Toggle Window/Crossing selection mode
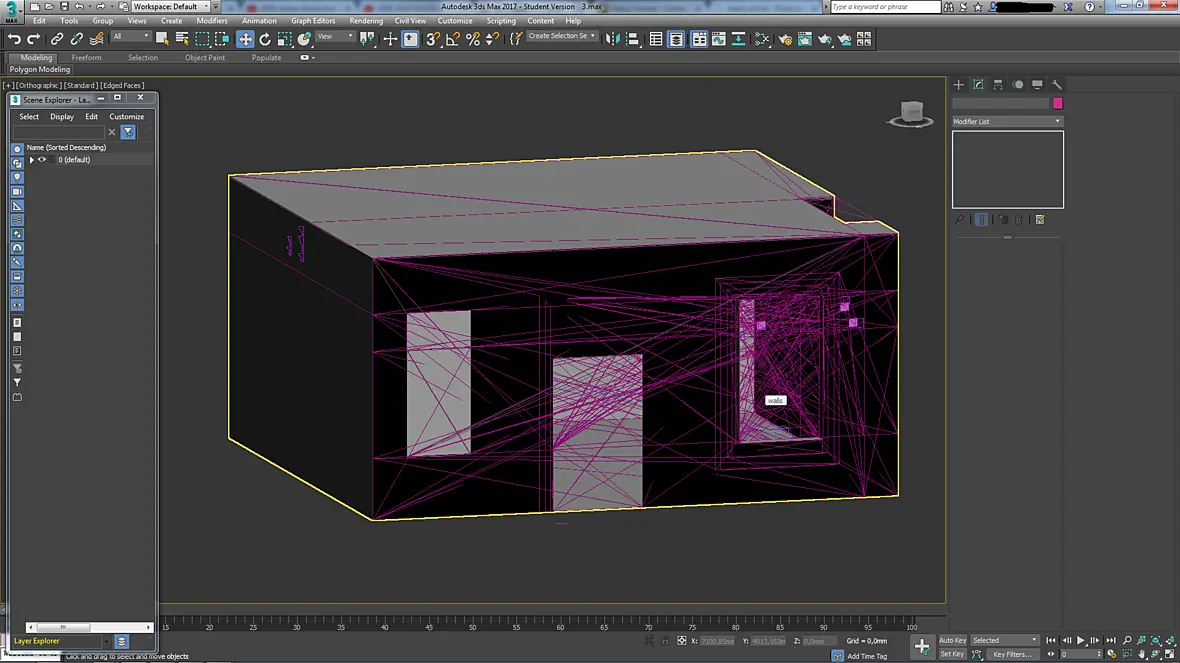Screen dimensions: 1180x663 coord(221,38)
